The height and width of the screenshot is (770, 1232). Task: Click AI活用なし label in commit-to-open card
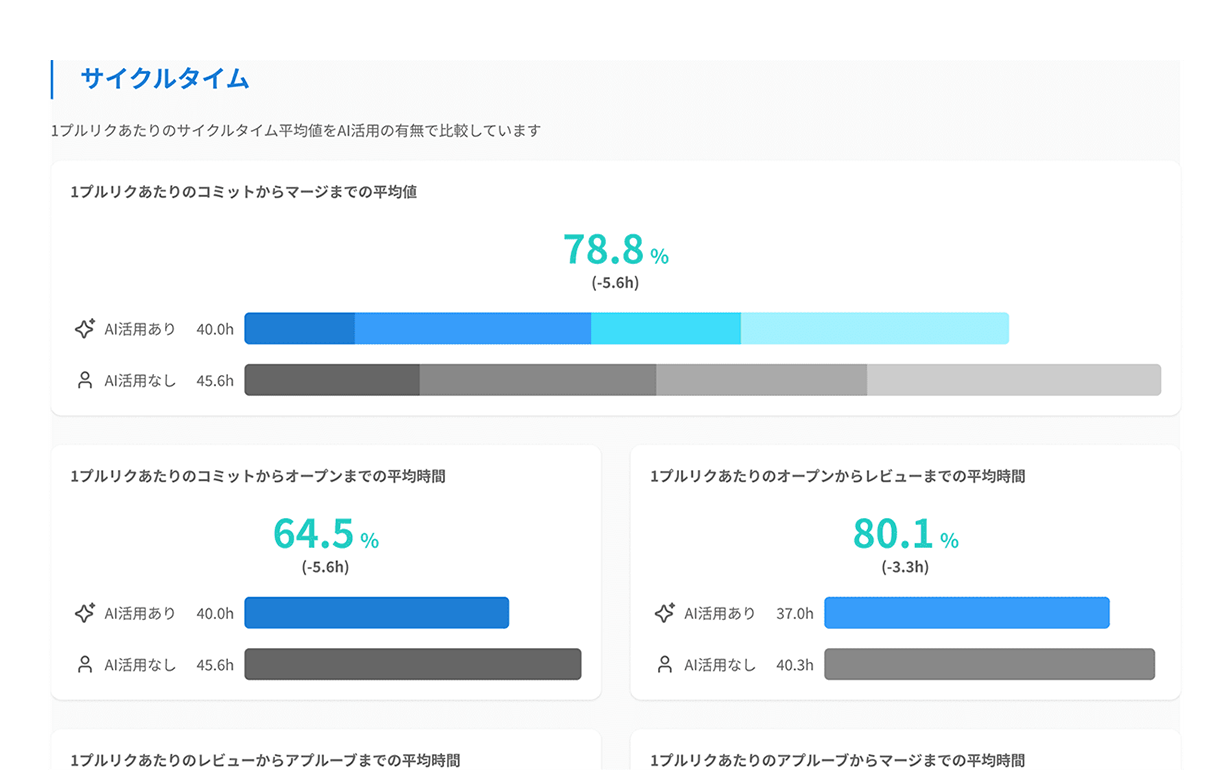click(x=140, y=665)
